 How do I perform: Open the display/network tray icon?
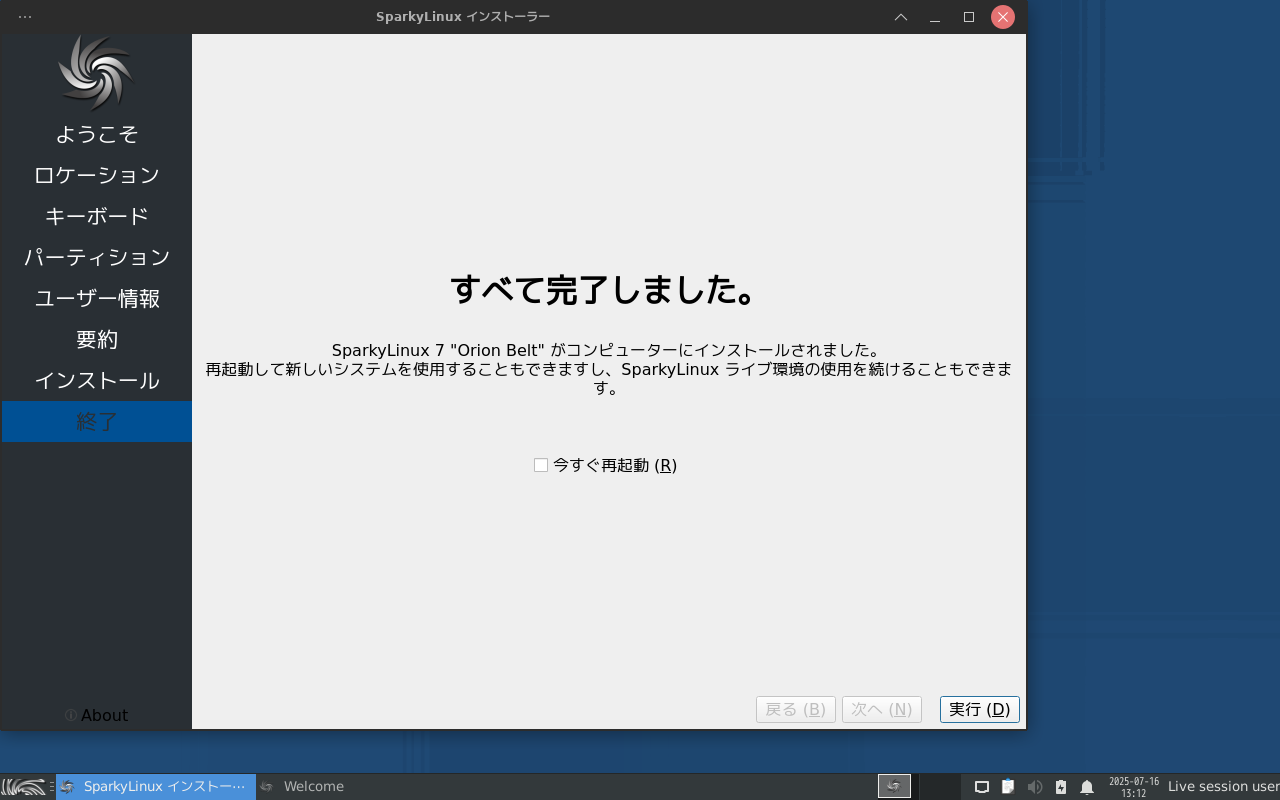[982, 787]
